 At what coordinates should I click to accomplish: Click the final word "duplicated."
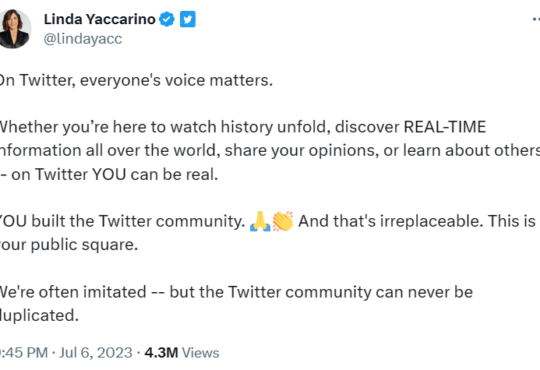(x=39, y=316)
